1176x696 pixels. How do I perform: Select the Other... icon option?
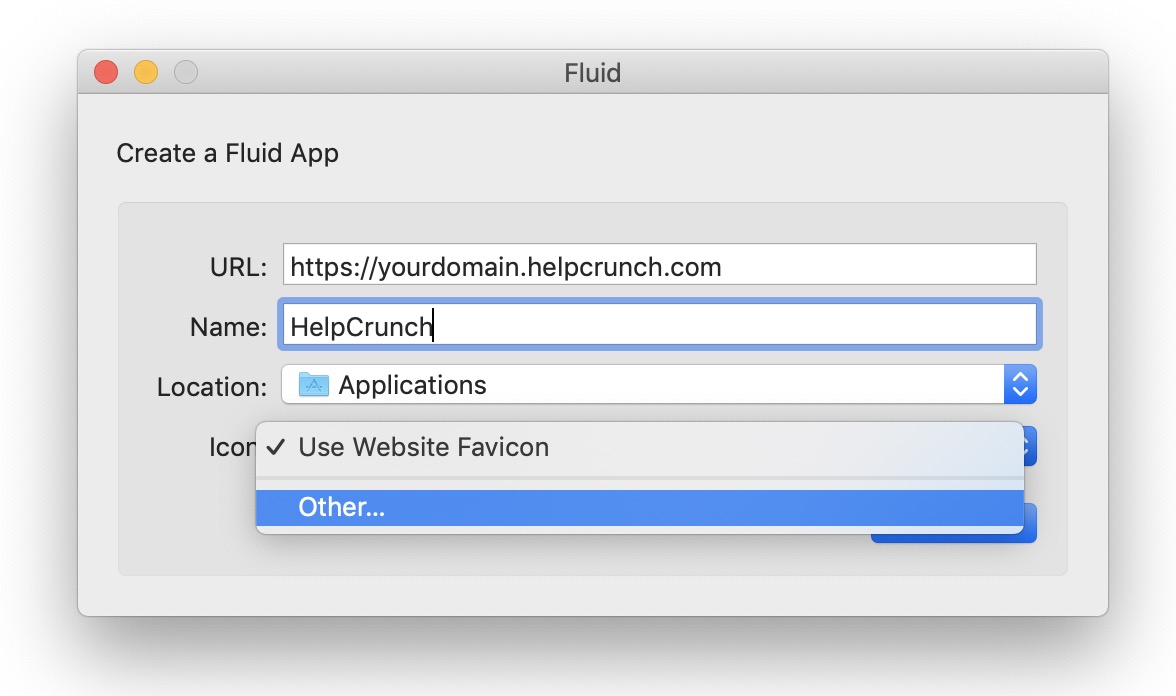click(x=640, y=508)
